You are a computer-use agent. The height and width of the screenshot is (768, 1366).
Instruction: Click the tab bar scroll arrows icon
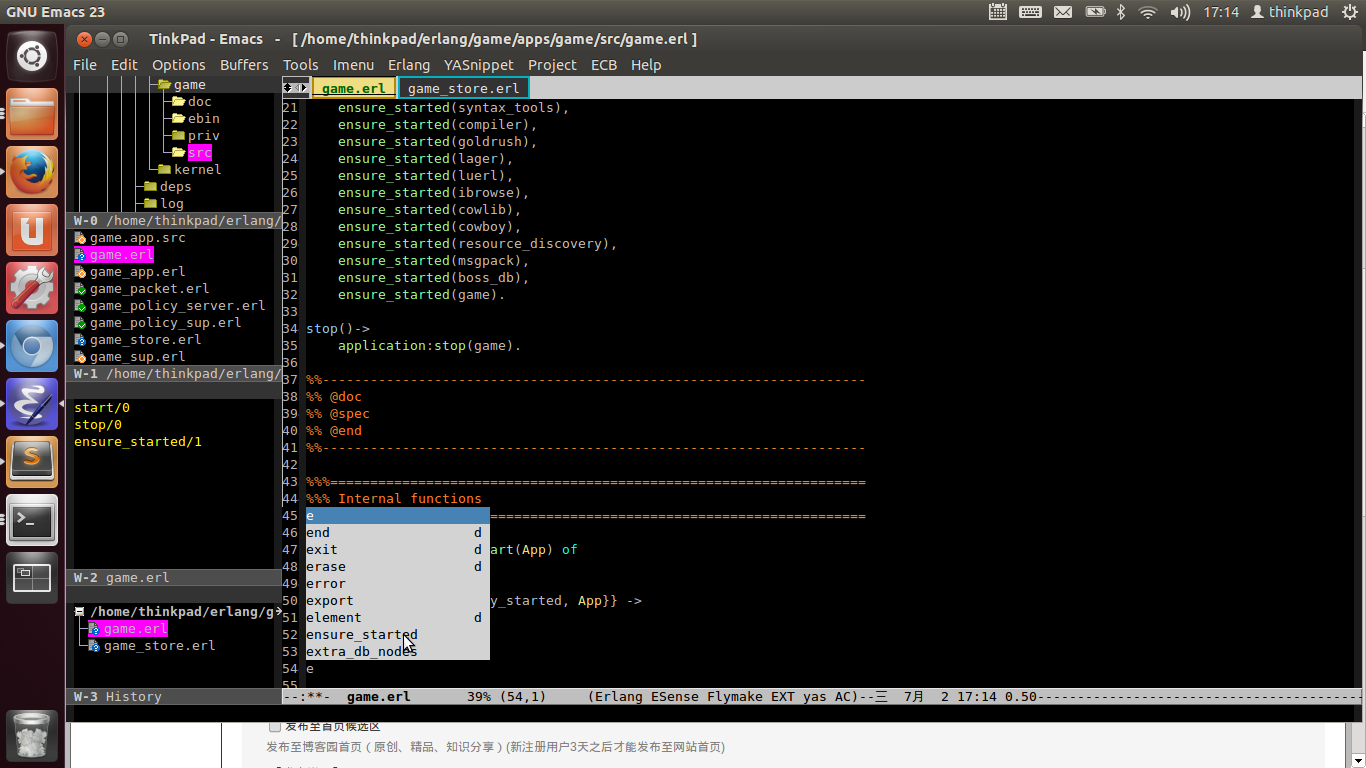click(x=296, y=88)
